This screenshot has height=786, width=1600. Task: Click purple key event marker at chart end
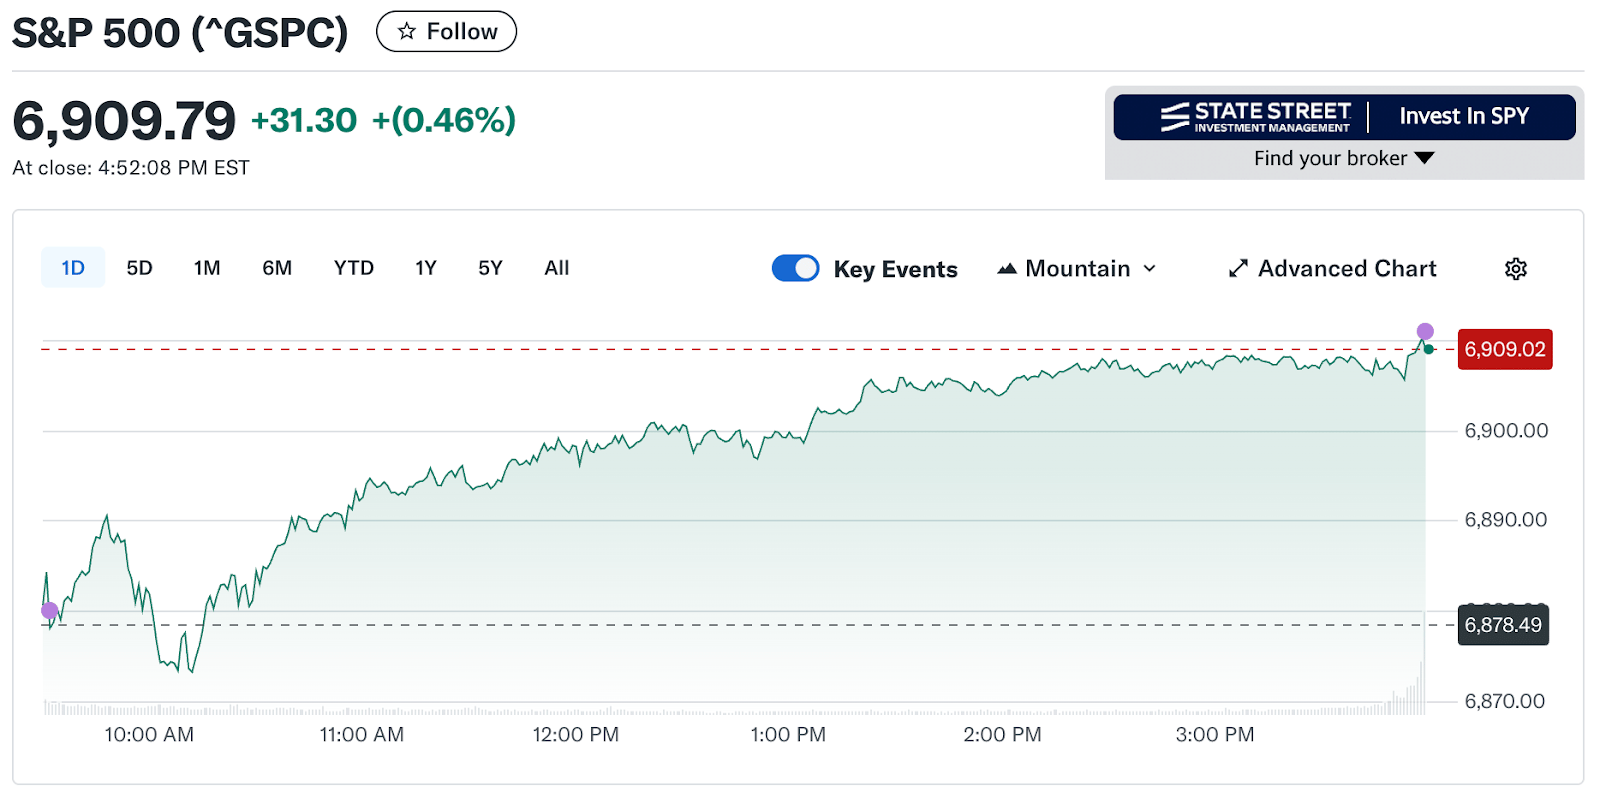pyautogui.click(x=1425, y=331)
